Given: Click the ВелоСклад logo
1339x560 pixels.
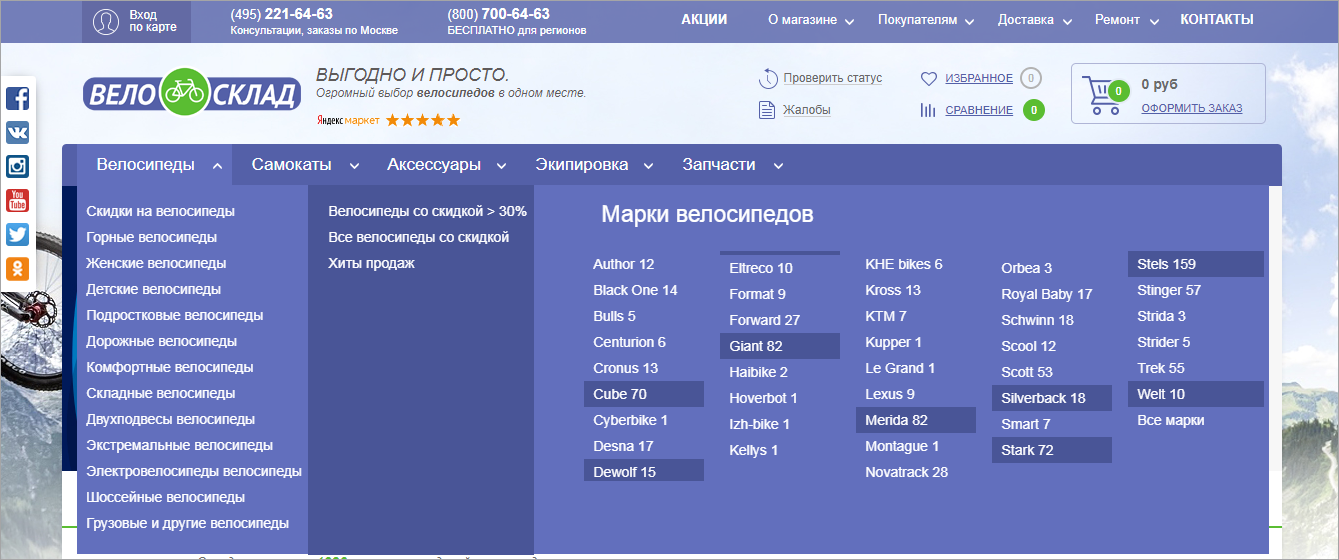Looking at the screenshot, I should (191, 92).
